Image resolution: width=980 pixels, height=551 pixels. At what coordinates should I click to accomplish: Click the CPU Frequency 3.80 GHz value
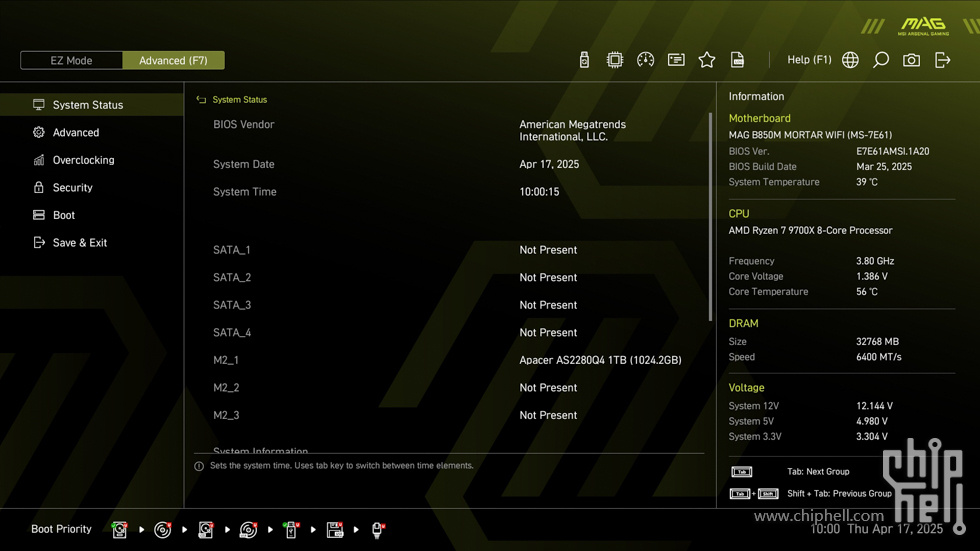pos(875,261)
